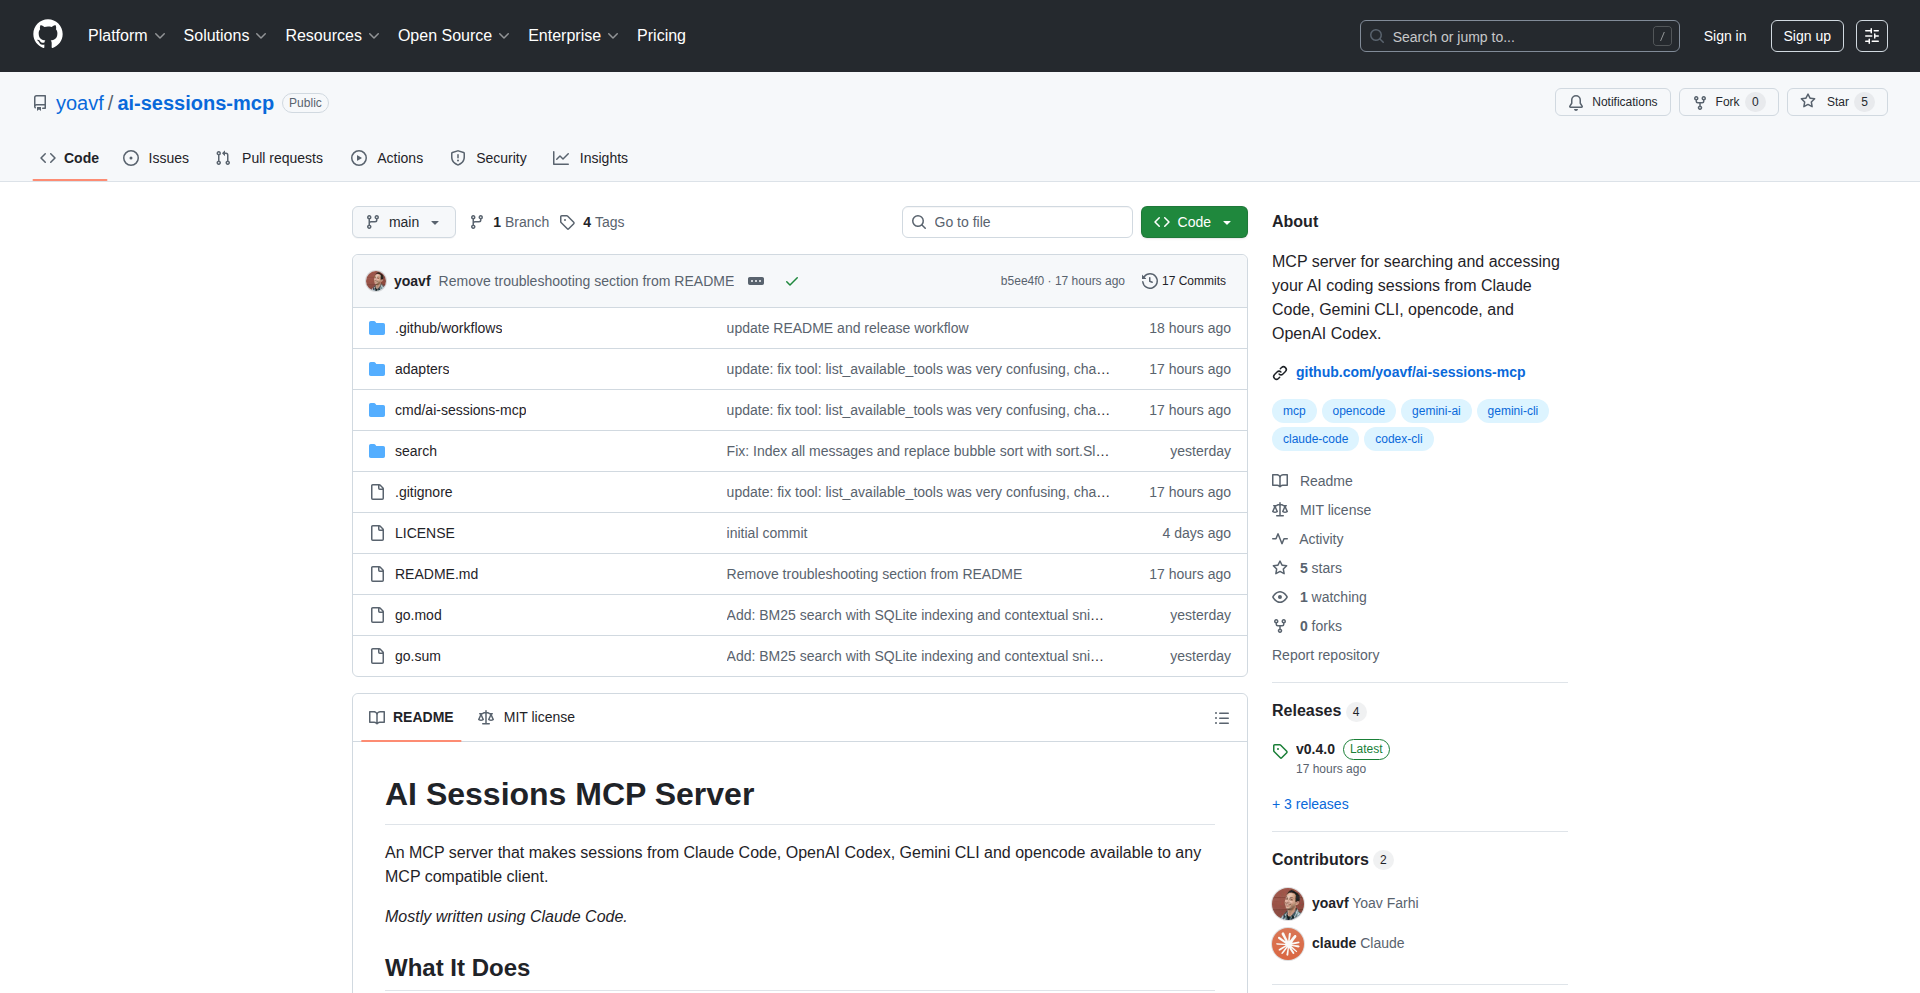Viewport: 1920px width, 993px height.
Task: Click the GitHub logo icon
Action: click(x=48, y=35)
